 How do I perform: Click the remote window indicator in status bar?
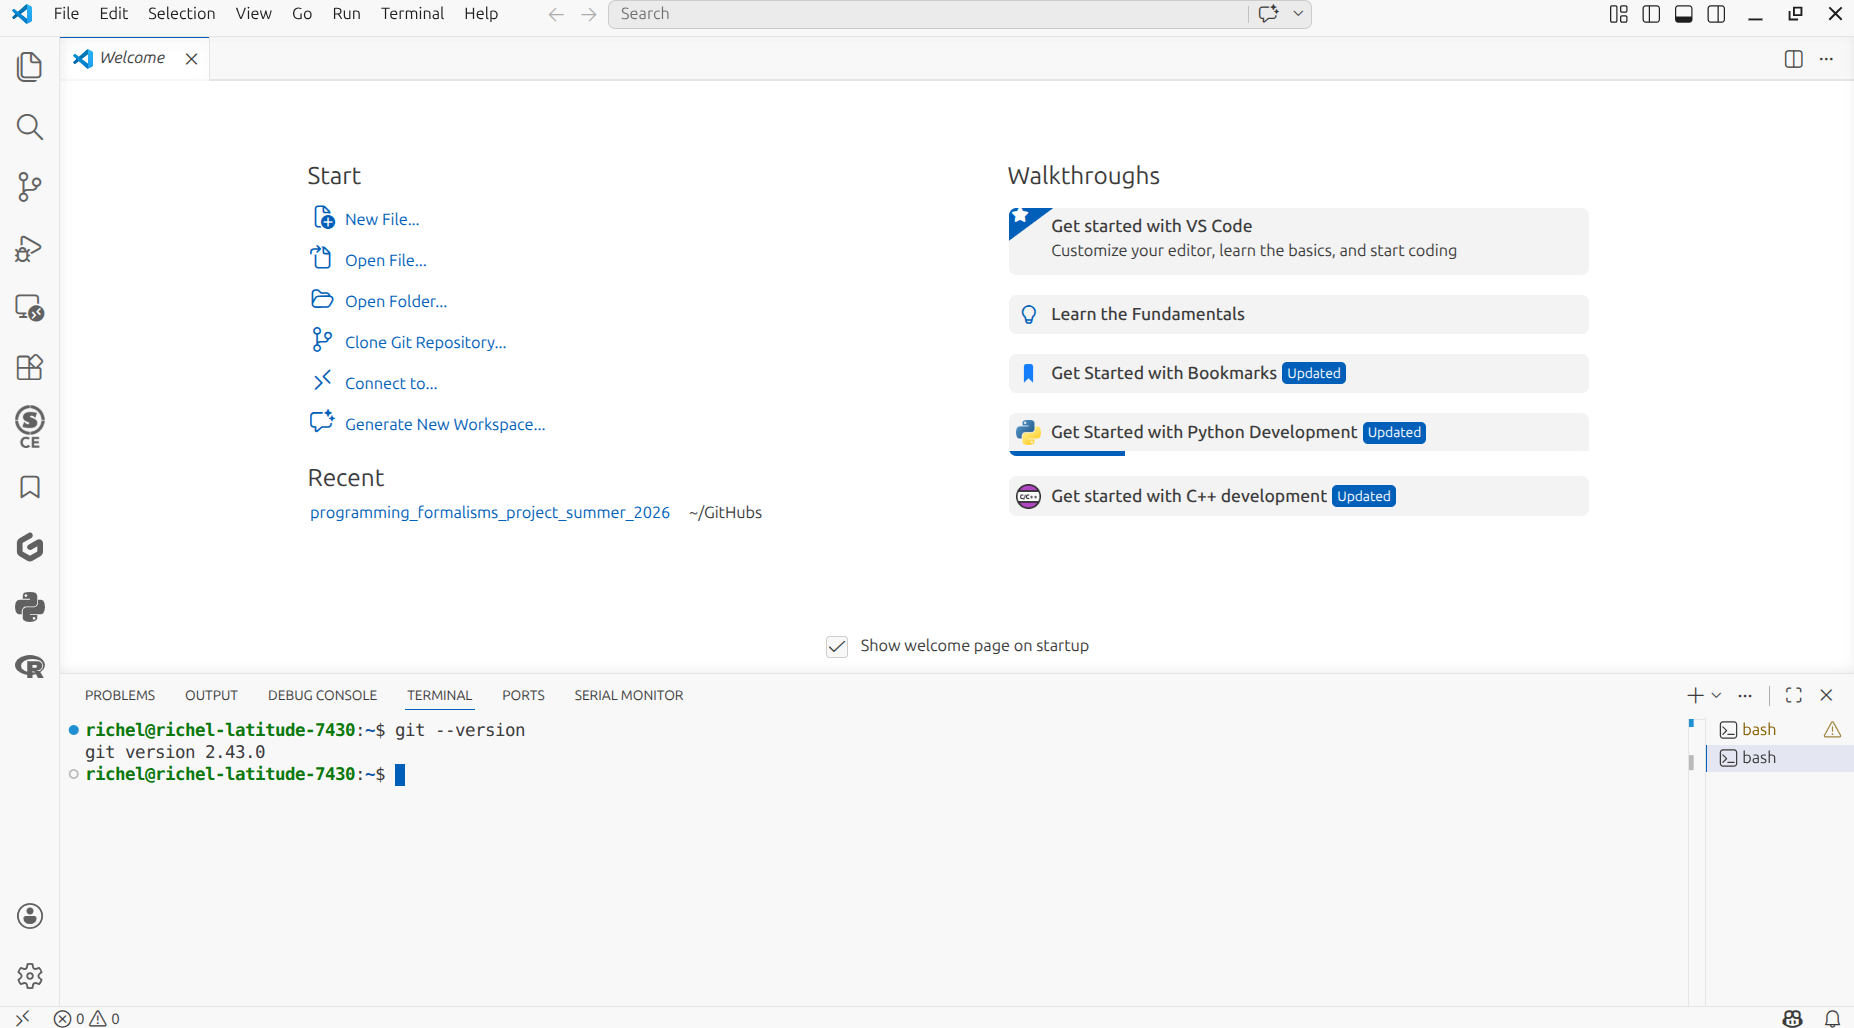tap(22, 1018)
